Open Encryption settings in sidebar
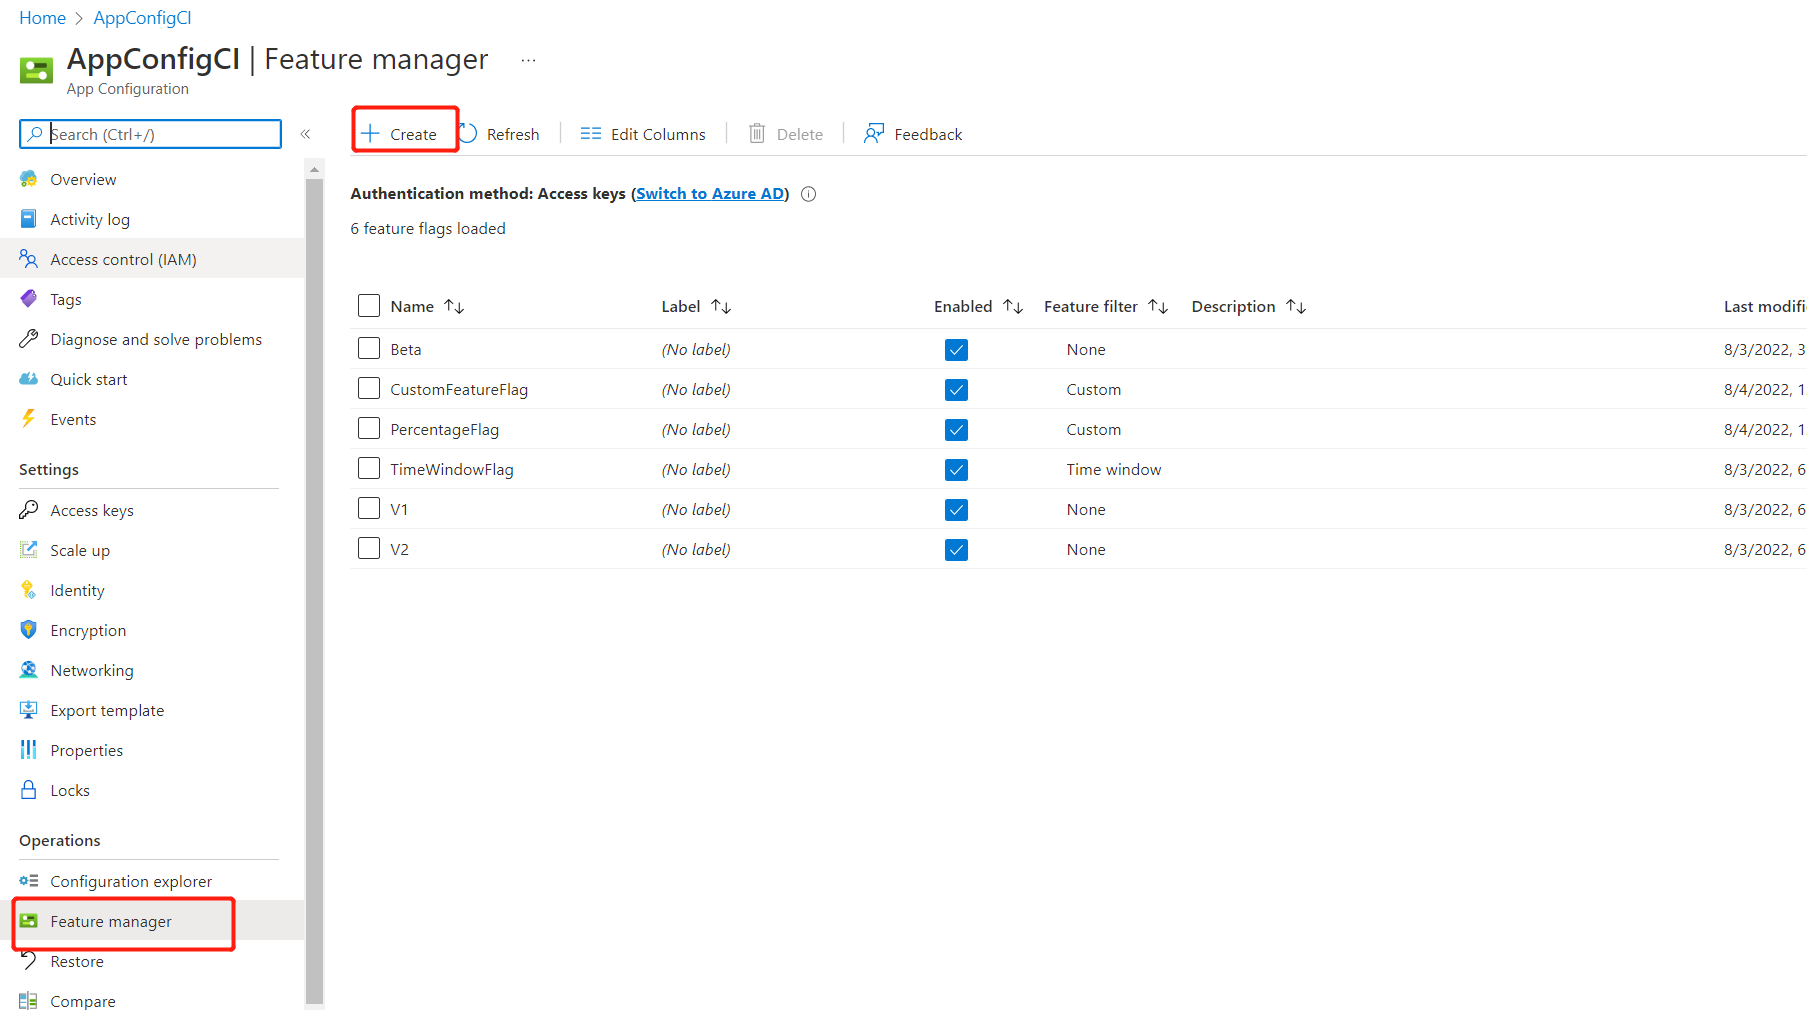 pos(88,631)
